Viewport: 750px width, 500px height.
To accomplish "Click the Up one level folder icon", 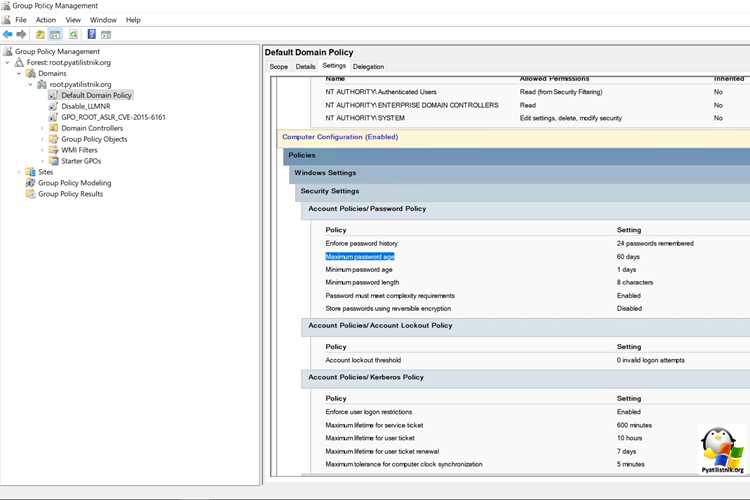I will 40,34.
